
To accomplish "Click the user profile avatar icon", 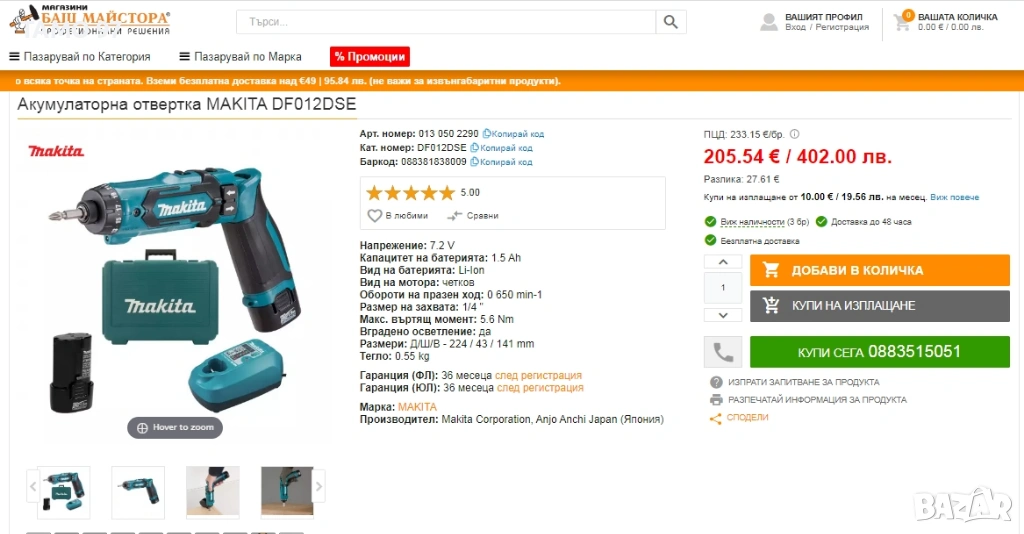I will pos(769,22).
